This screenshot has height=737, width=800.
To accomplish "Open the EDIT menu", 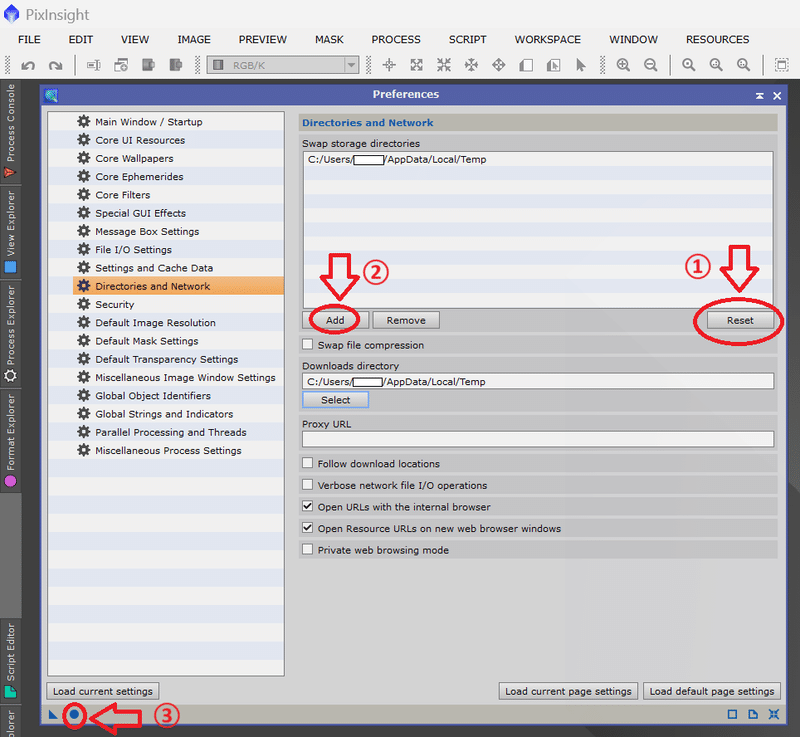I will tap(81, 39).
